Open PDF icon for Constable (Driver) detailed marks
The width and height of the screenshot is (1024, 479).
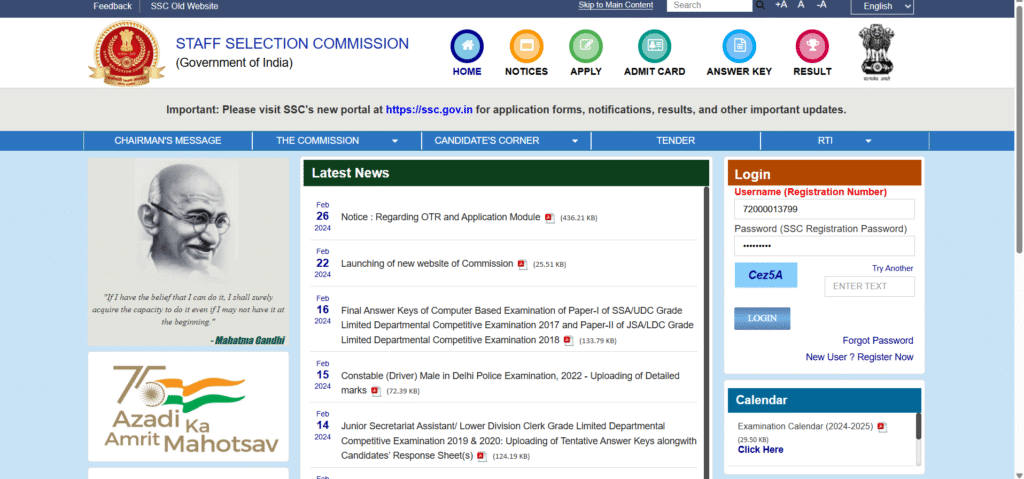[376, 391]
